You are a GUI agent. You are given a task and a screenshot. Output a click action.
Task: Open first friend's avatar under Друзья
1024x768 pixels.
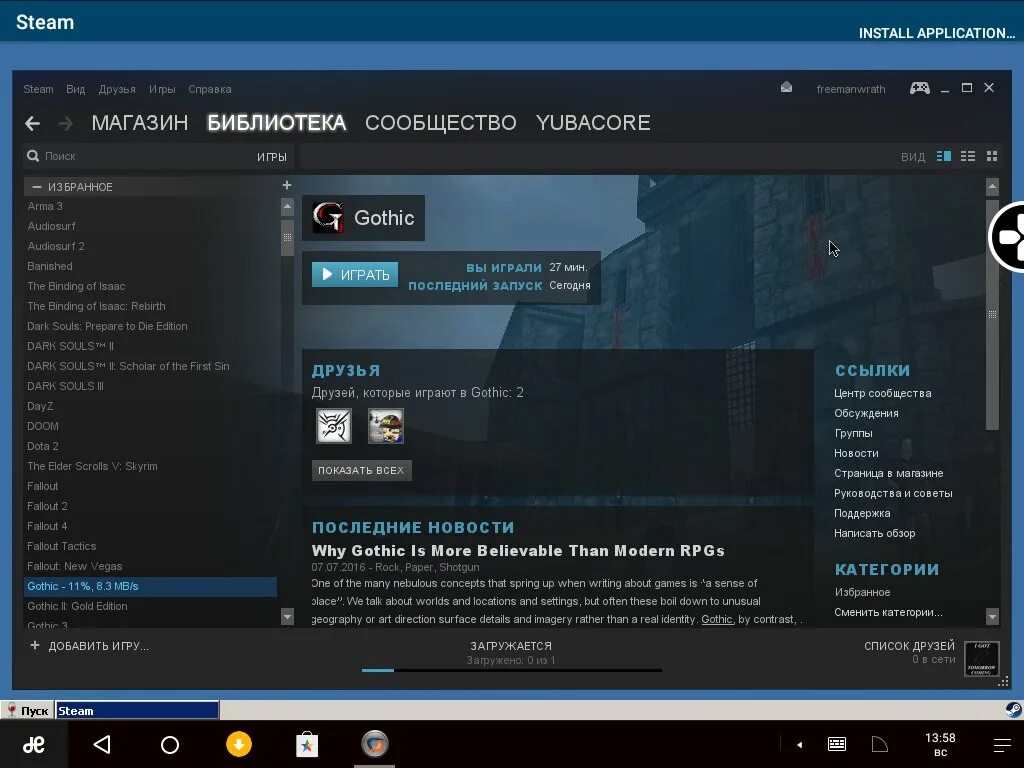[334, 426]
